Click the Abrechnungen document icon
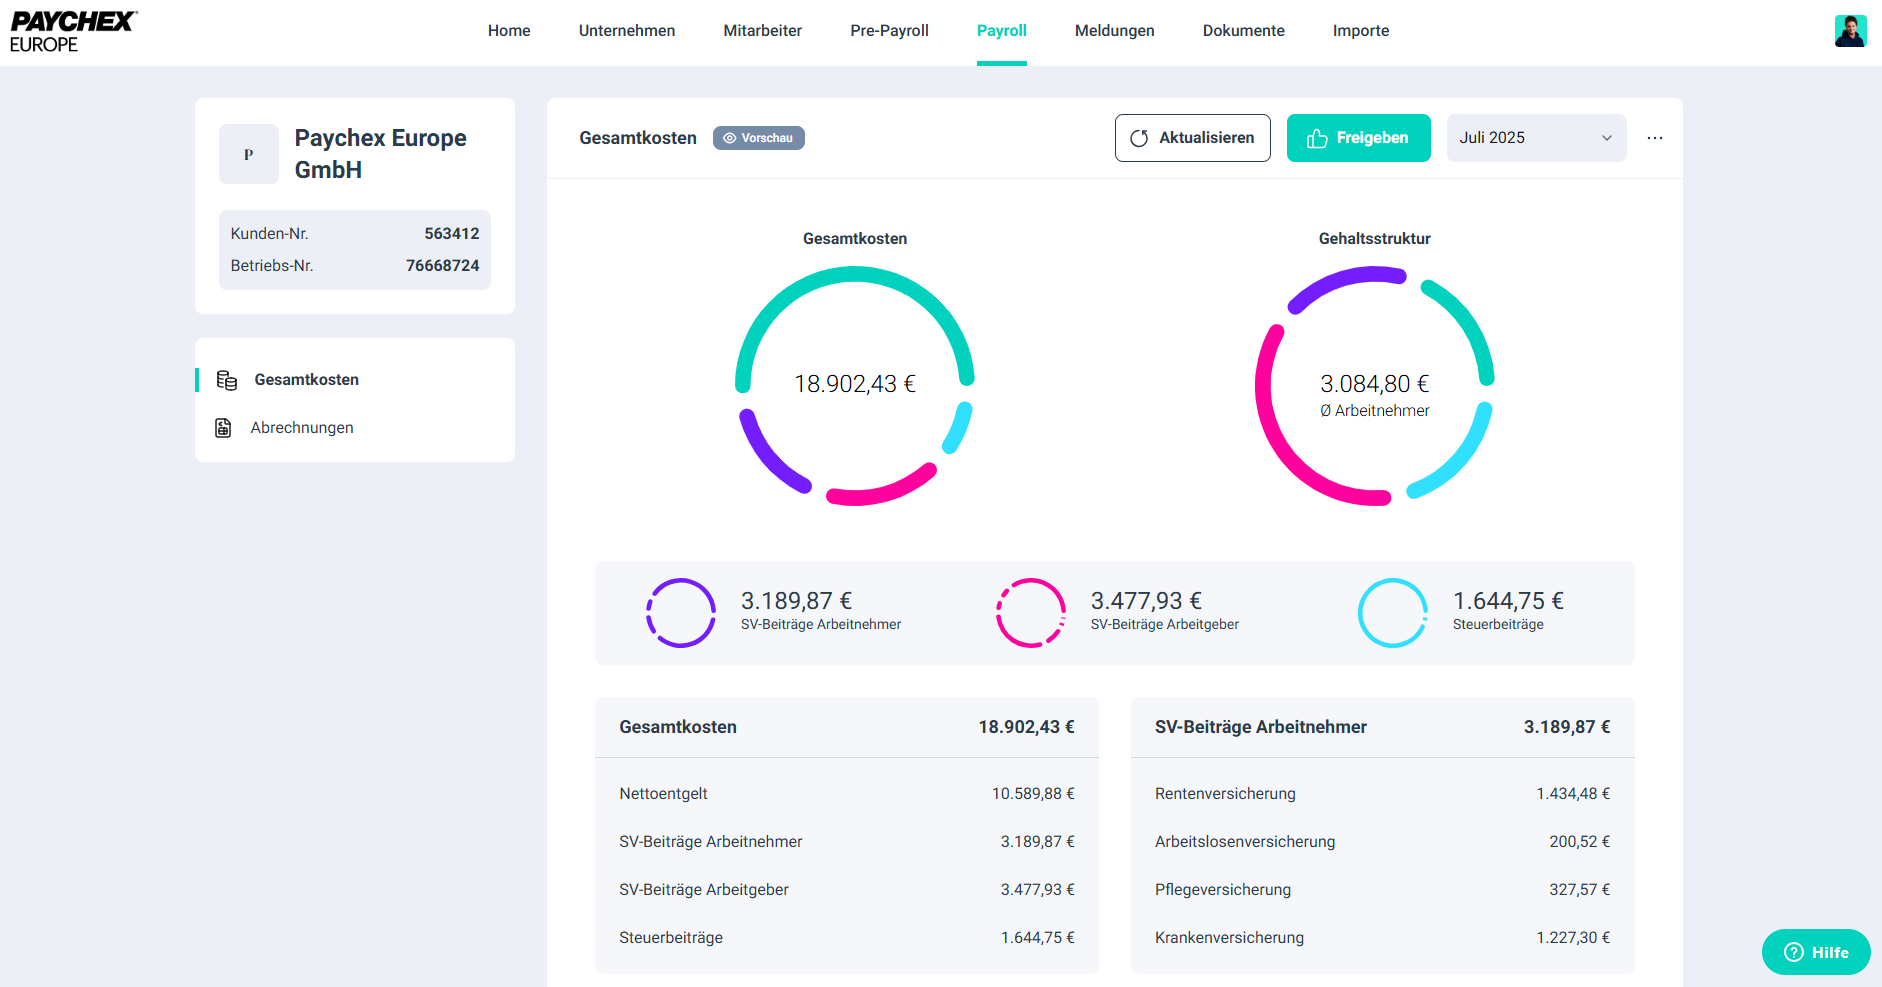This screenshot has height=987, width=1882. [x=223, y=428]
